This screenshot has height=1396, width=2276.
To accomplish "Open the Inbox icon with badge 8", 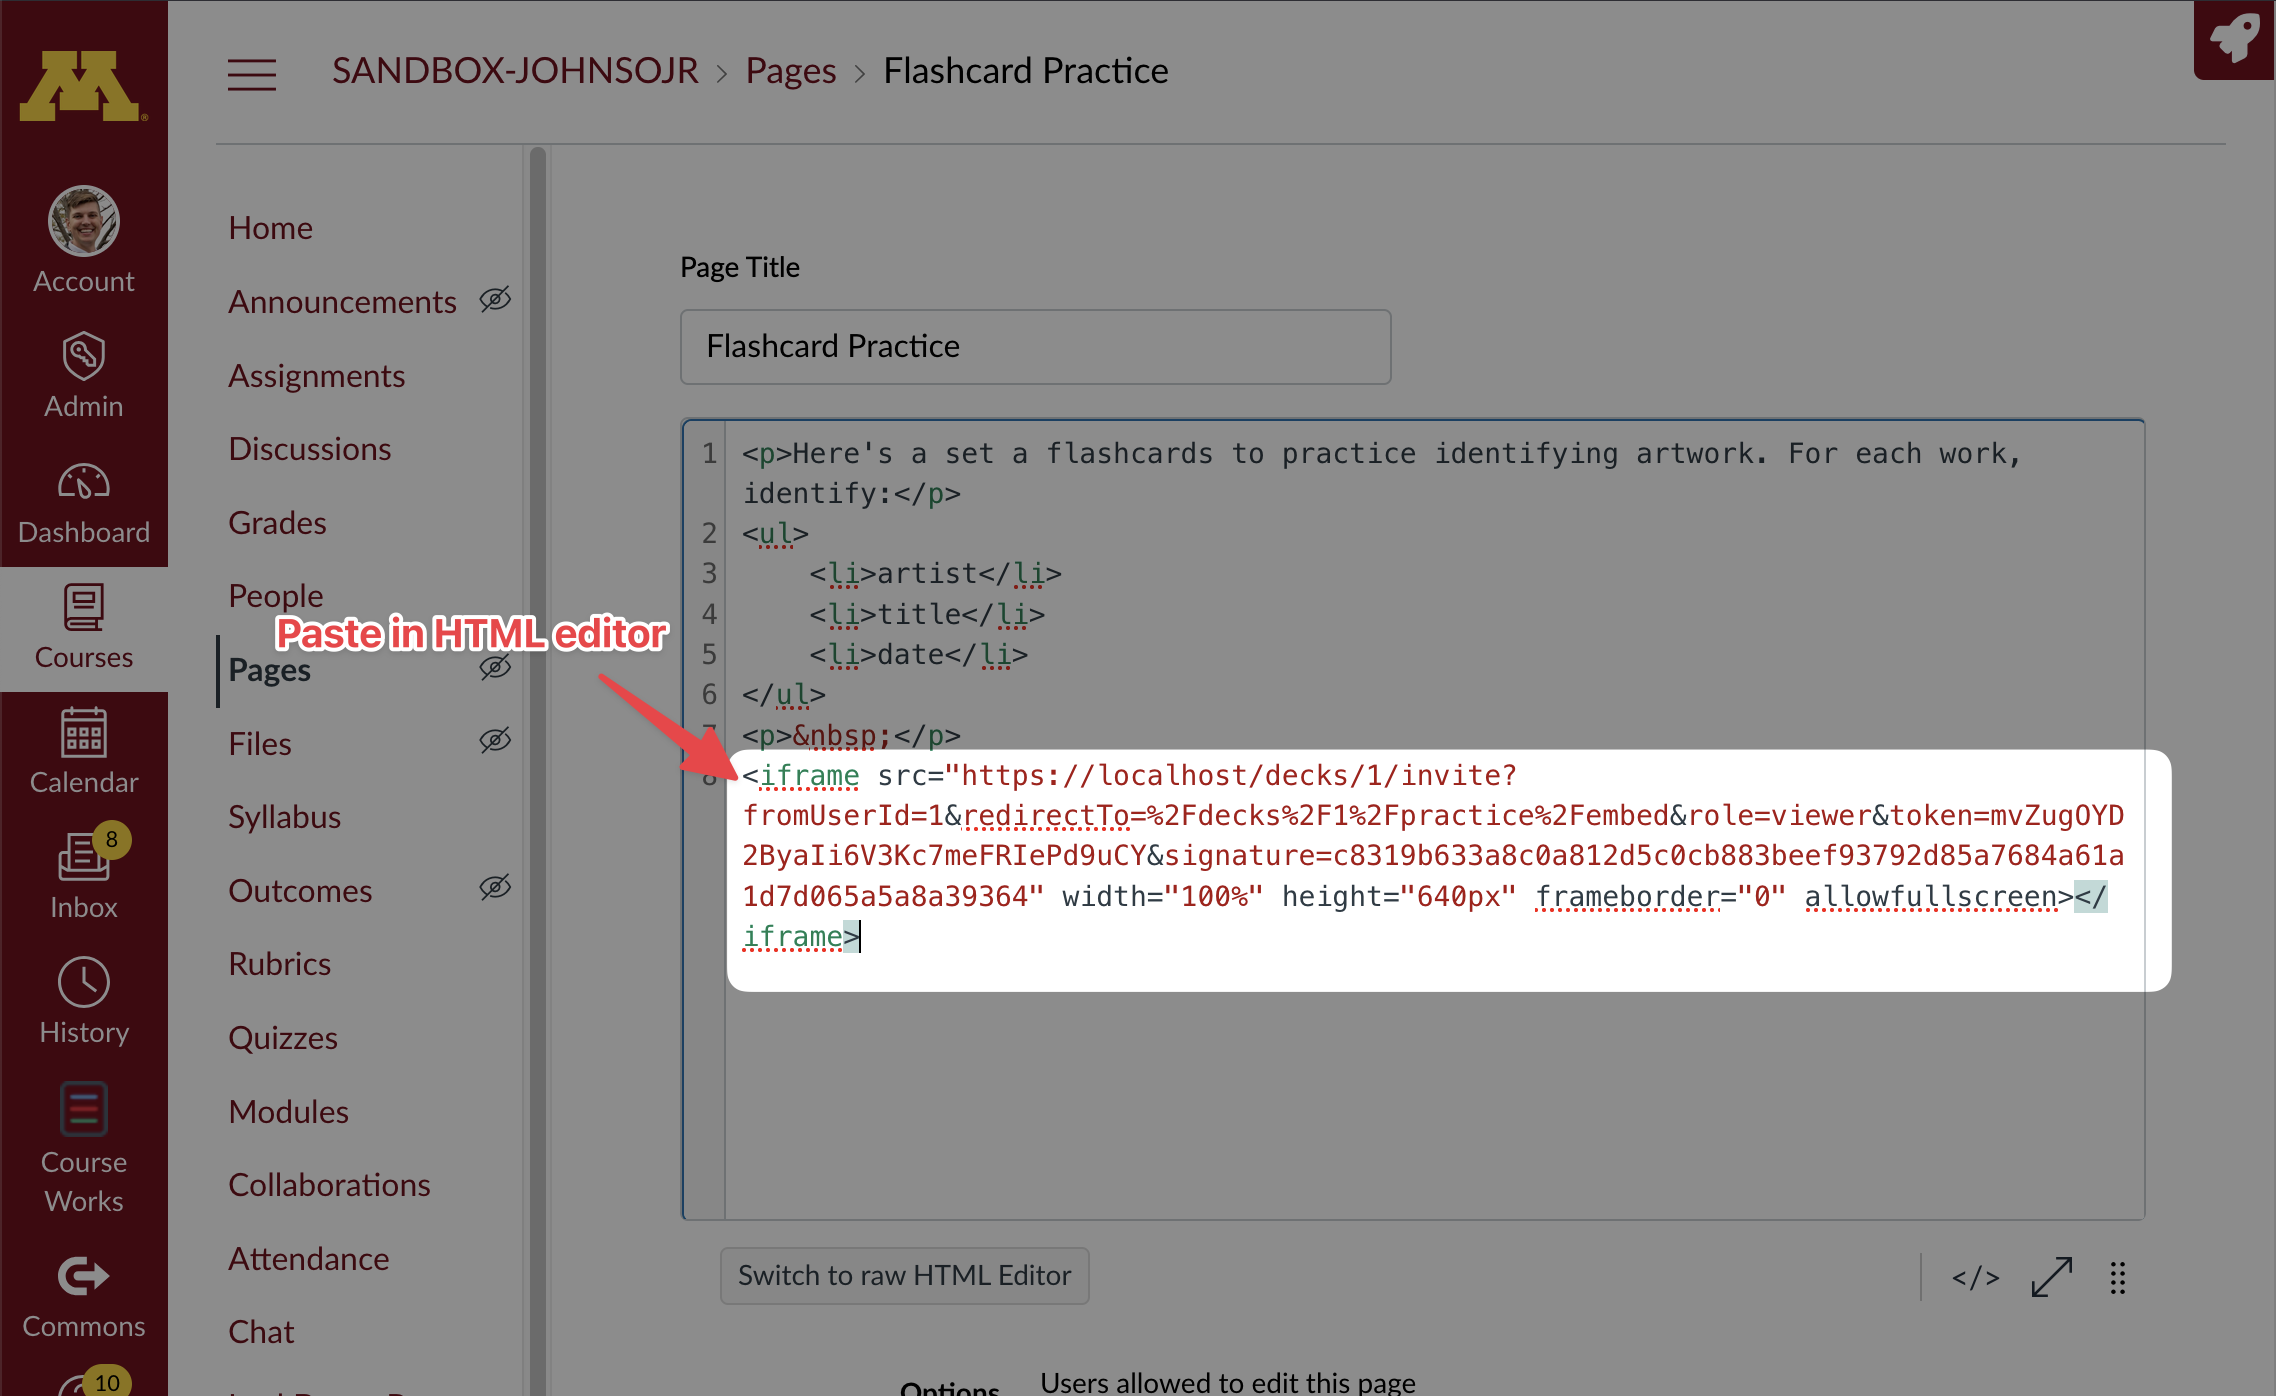I will pyautogui.click(x=84, y=856).
